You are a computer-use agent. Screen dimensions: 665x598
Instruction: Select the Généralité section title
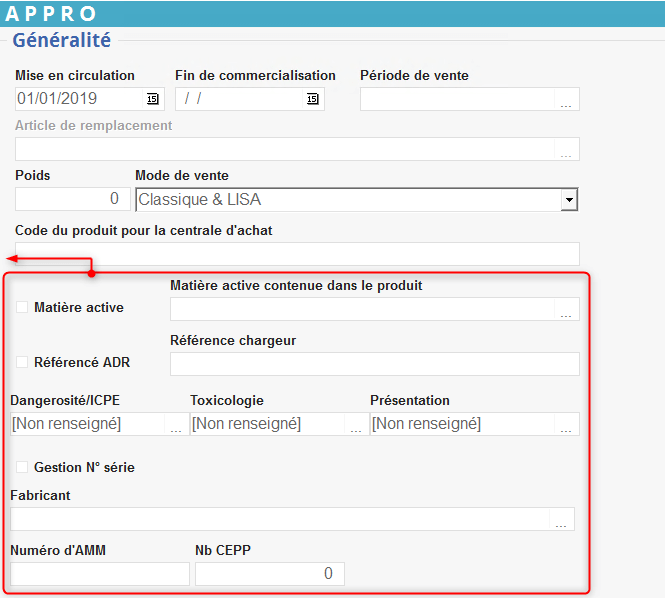[62, 41]
